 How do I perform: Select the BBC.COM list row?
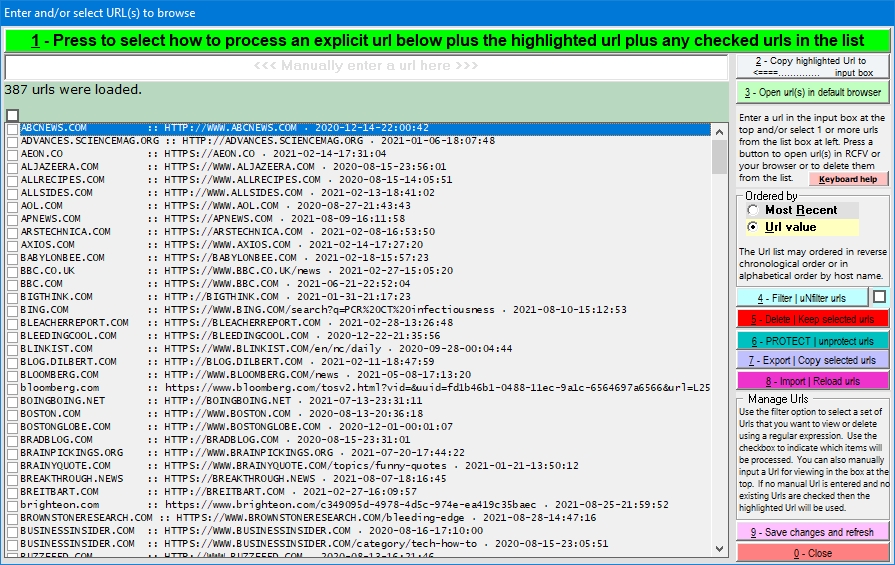[x=365, y=284]
